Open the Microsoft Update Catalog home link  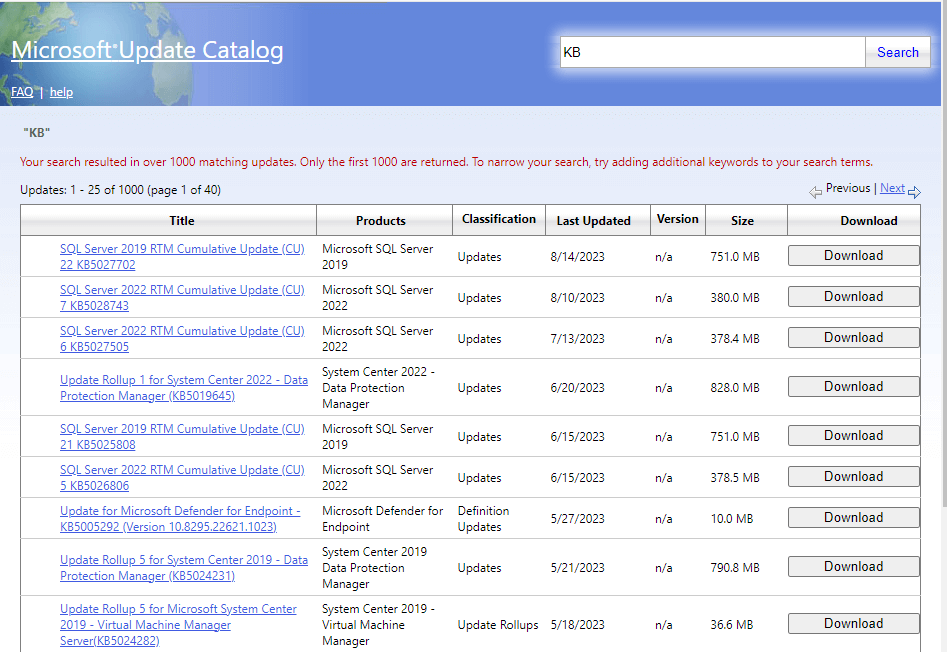point(147,51)
